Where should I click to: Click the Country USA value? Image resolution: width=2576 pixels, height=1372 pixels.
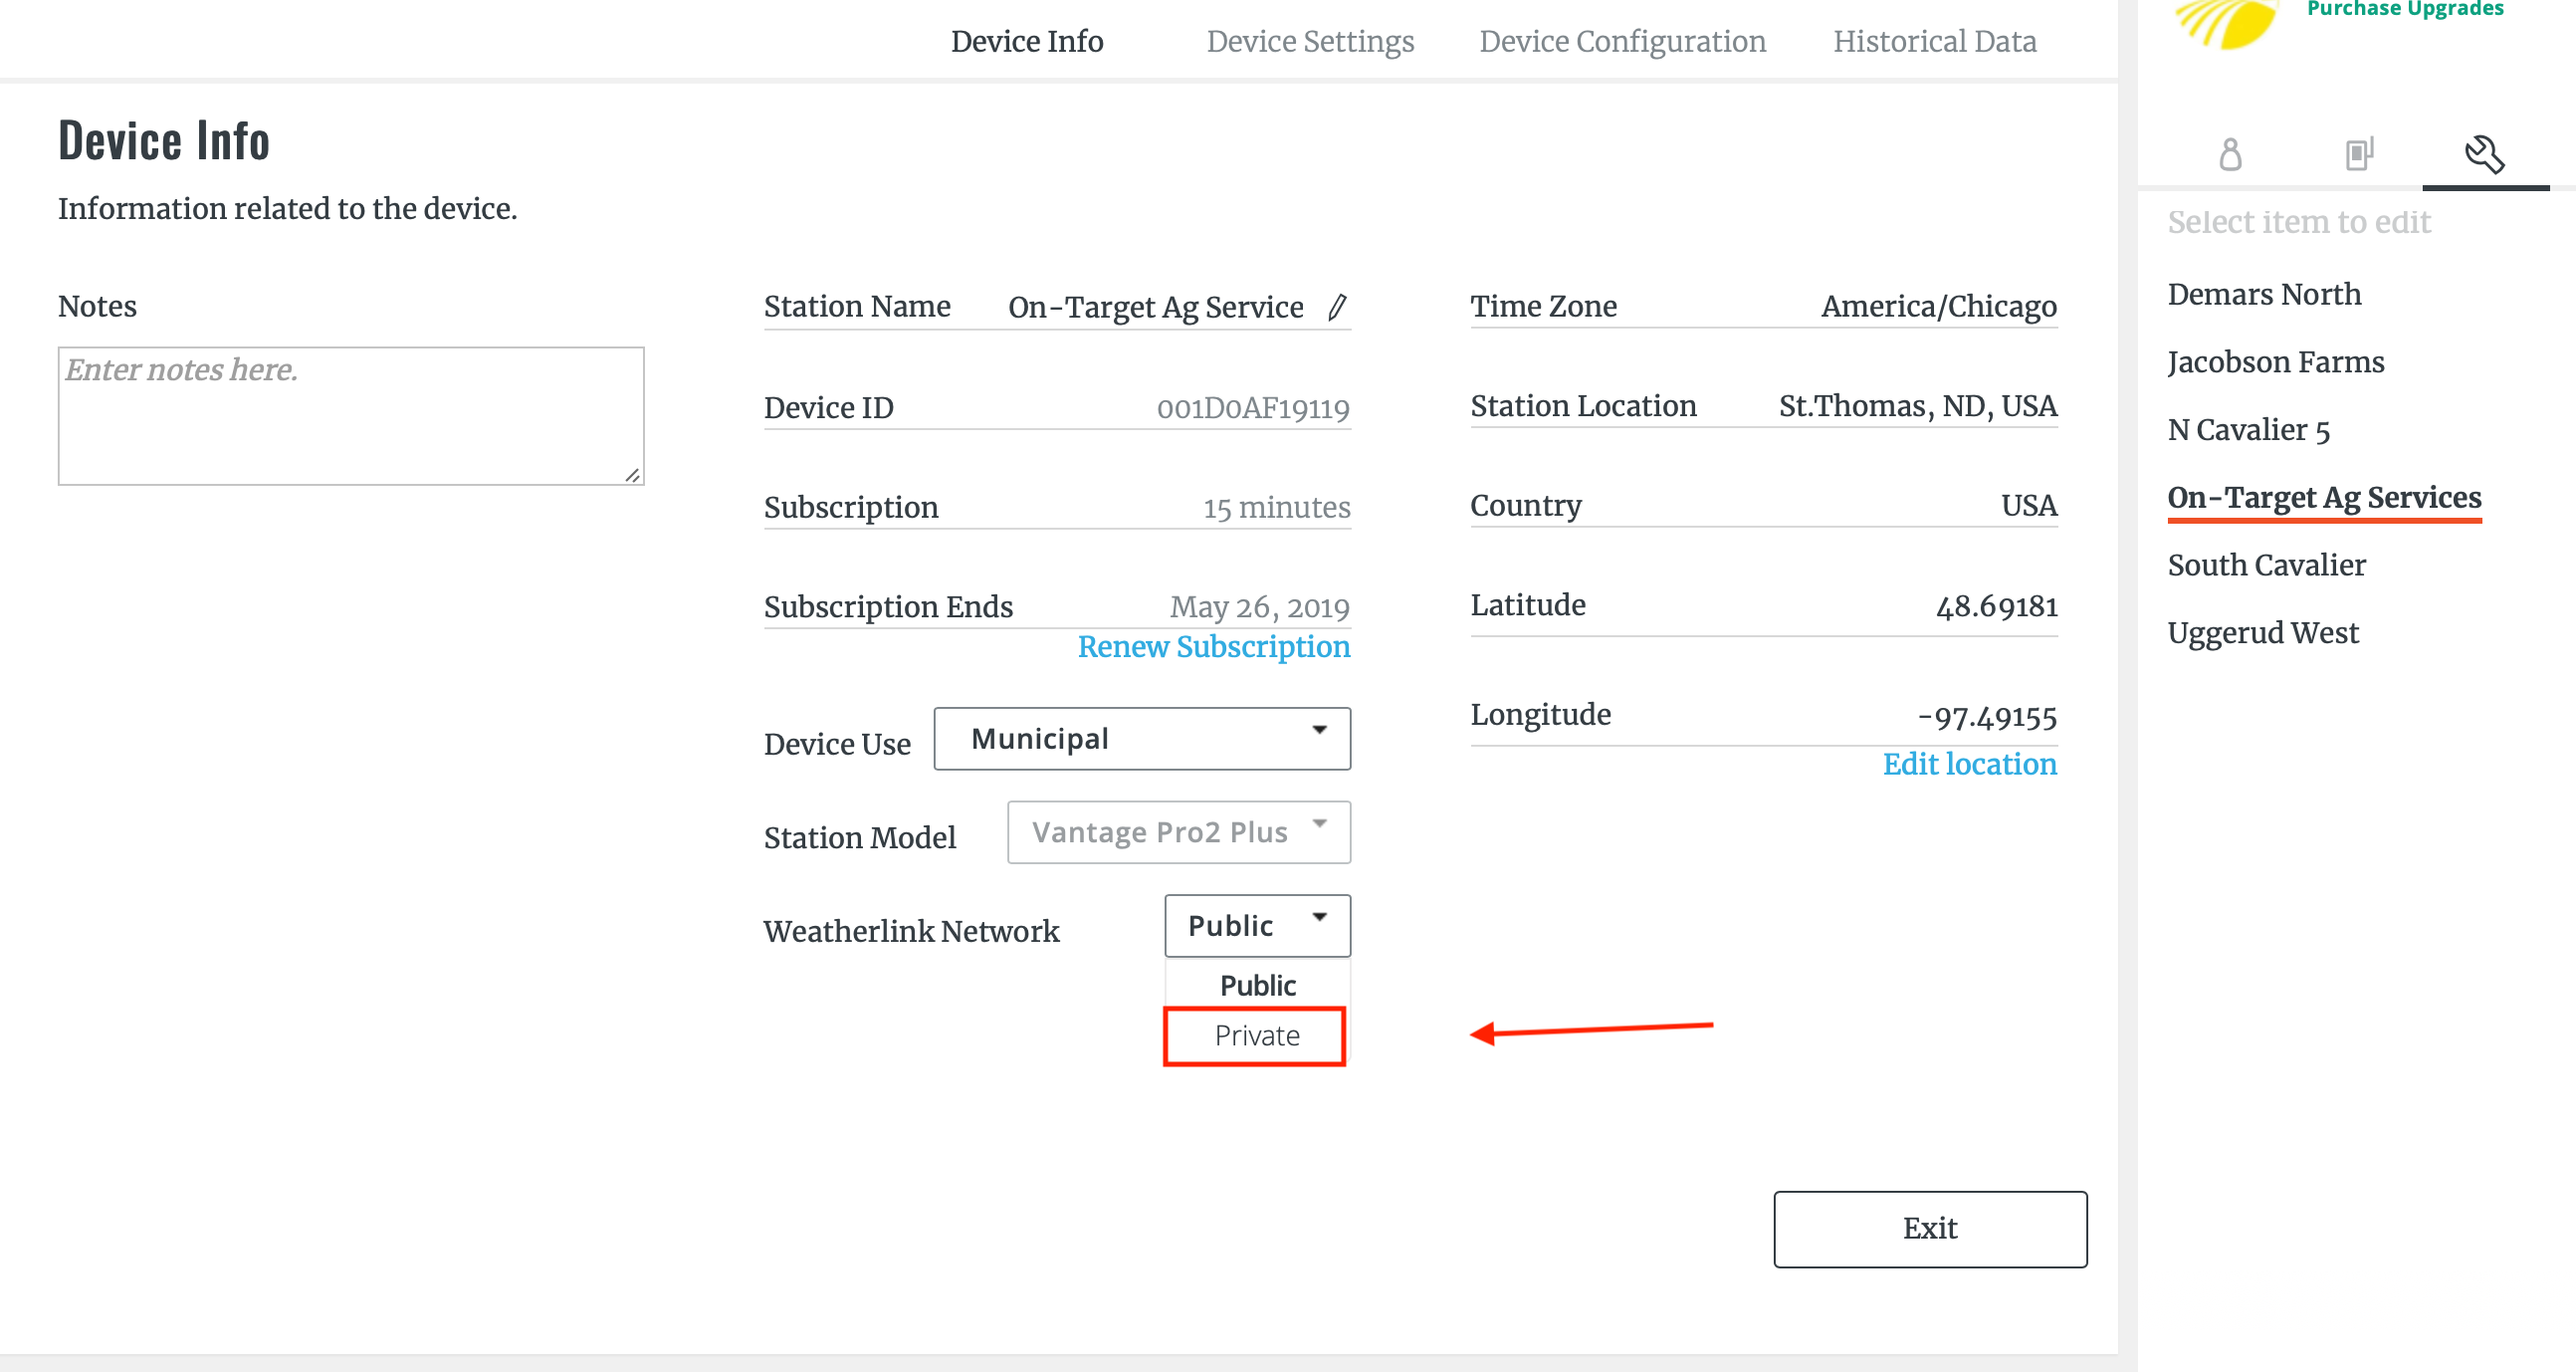2028,506
